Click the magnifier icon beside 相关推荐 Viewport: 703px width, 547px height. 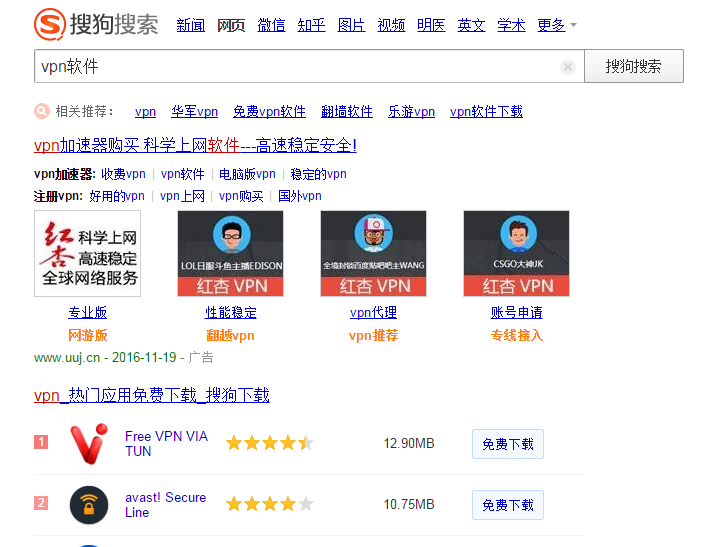click(x=42, y=111)
